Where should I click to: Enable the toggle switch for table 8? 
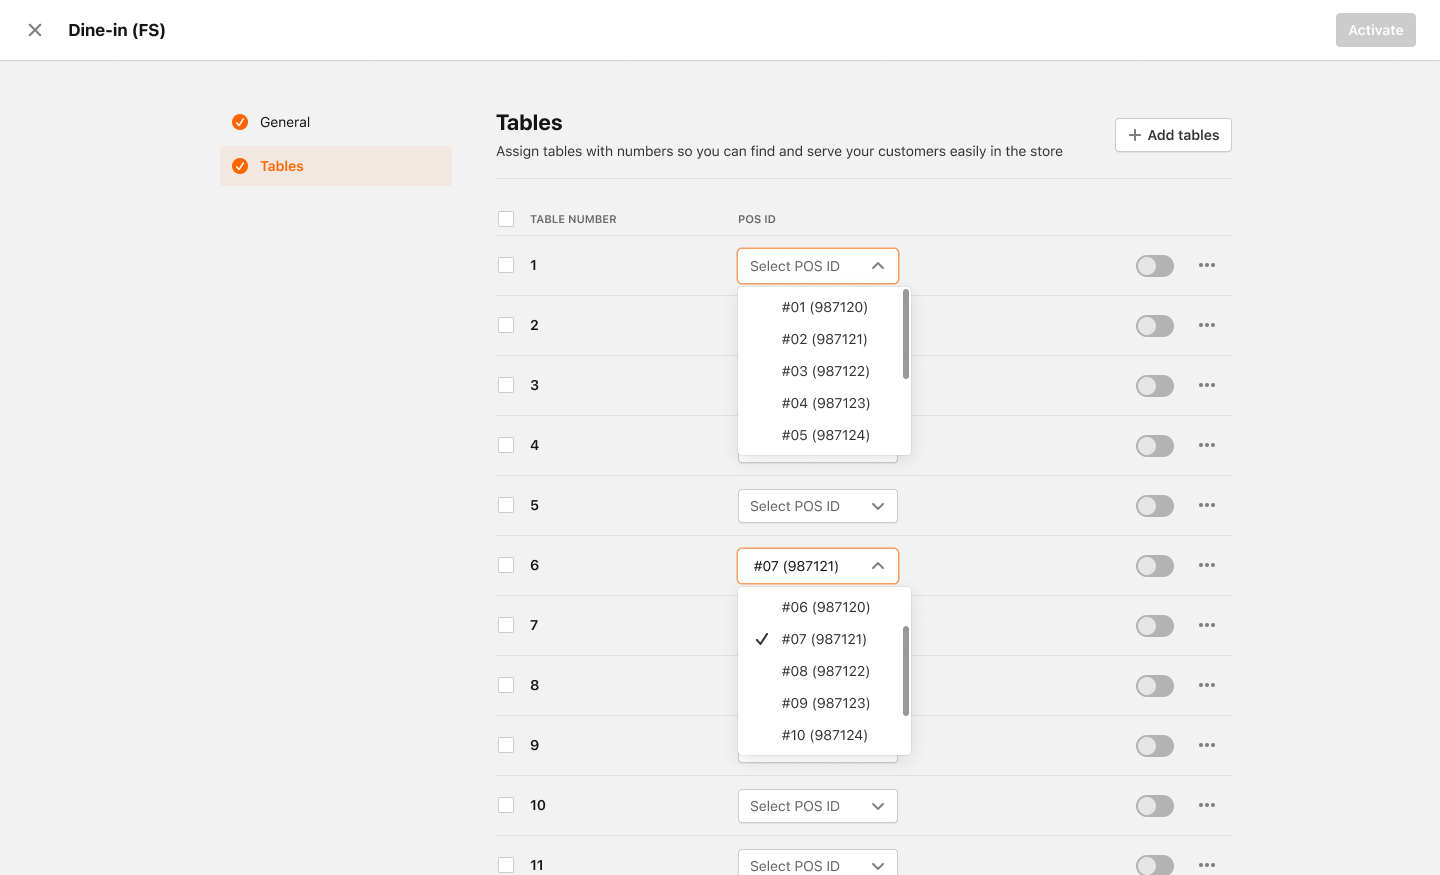click(x=1155, y=686)
